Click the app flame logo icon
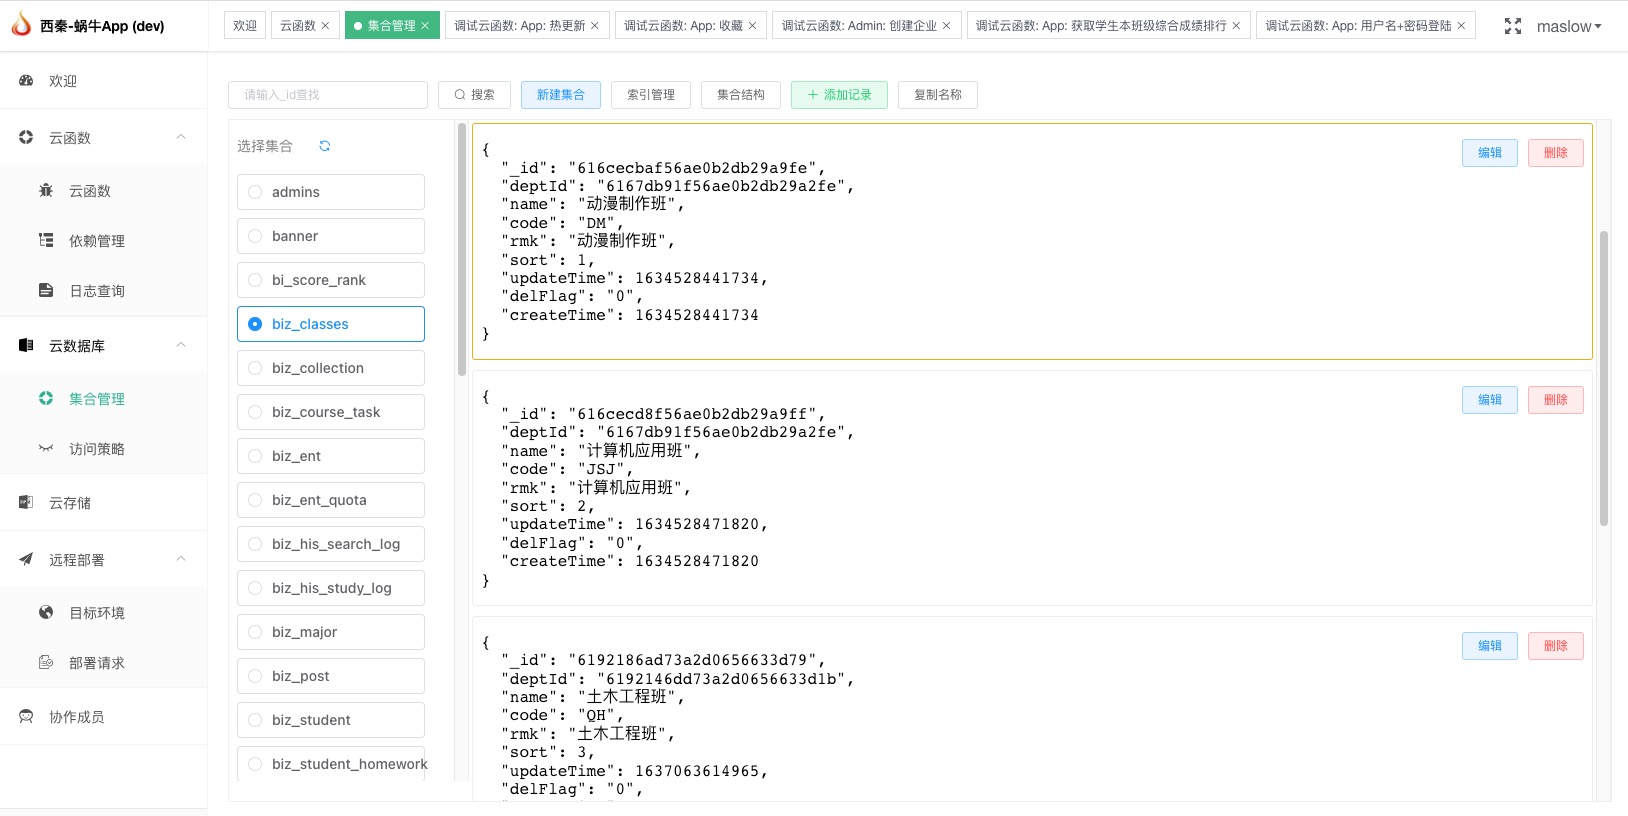The image size is (1628, 816). click(x=21, y=25)
